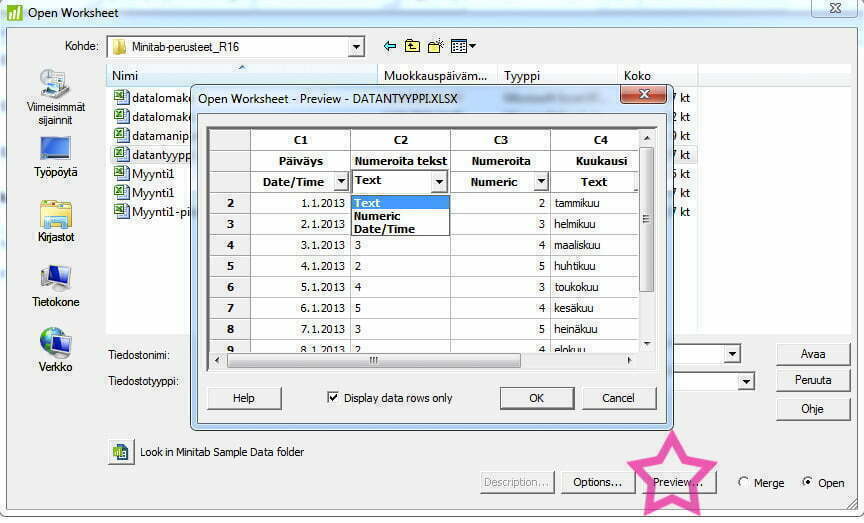Choose Numeric in the type list

click(x=401, y=216)
